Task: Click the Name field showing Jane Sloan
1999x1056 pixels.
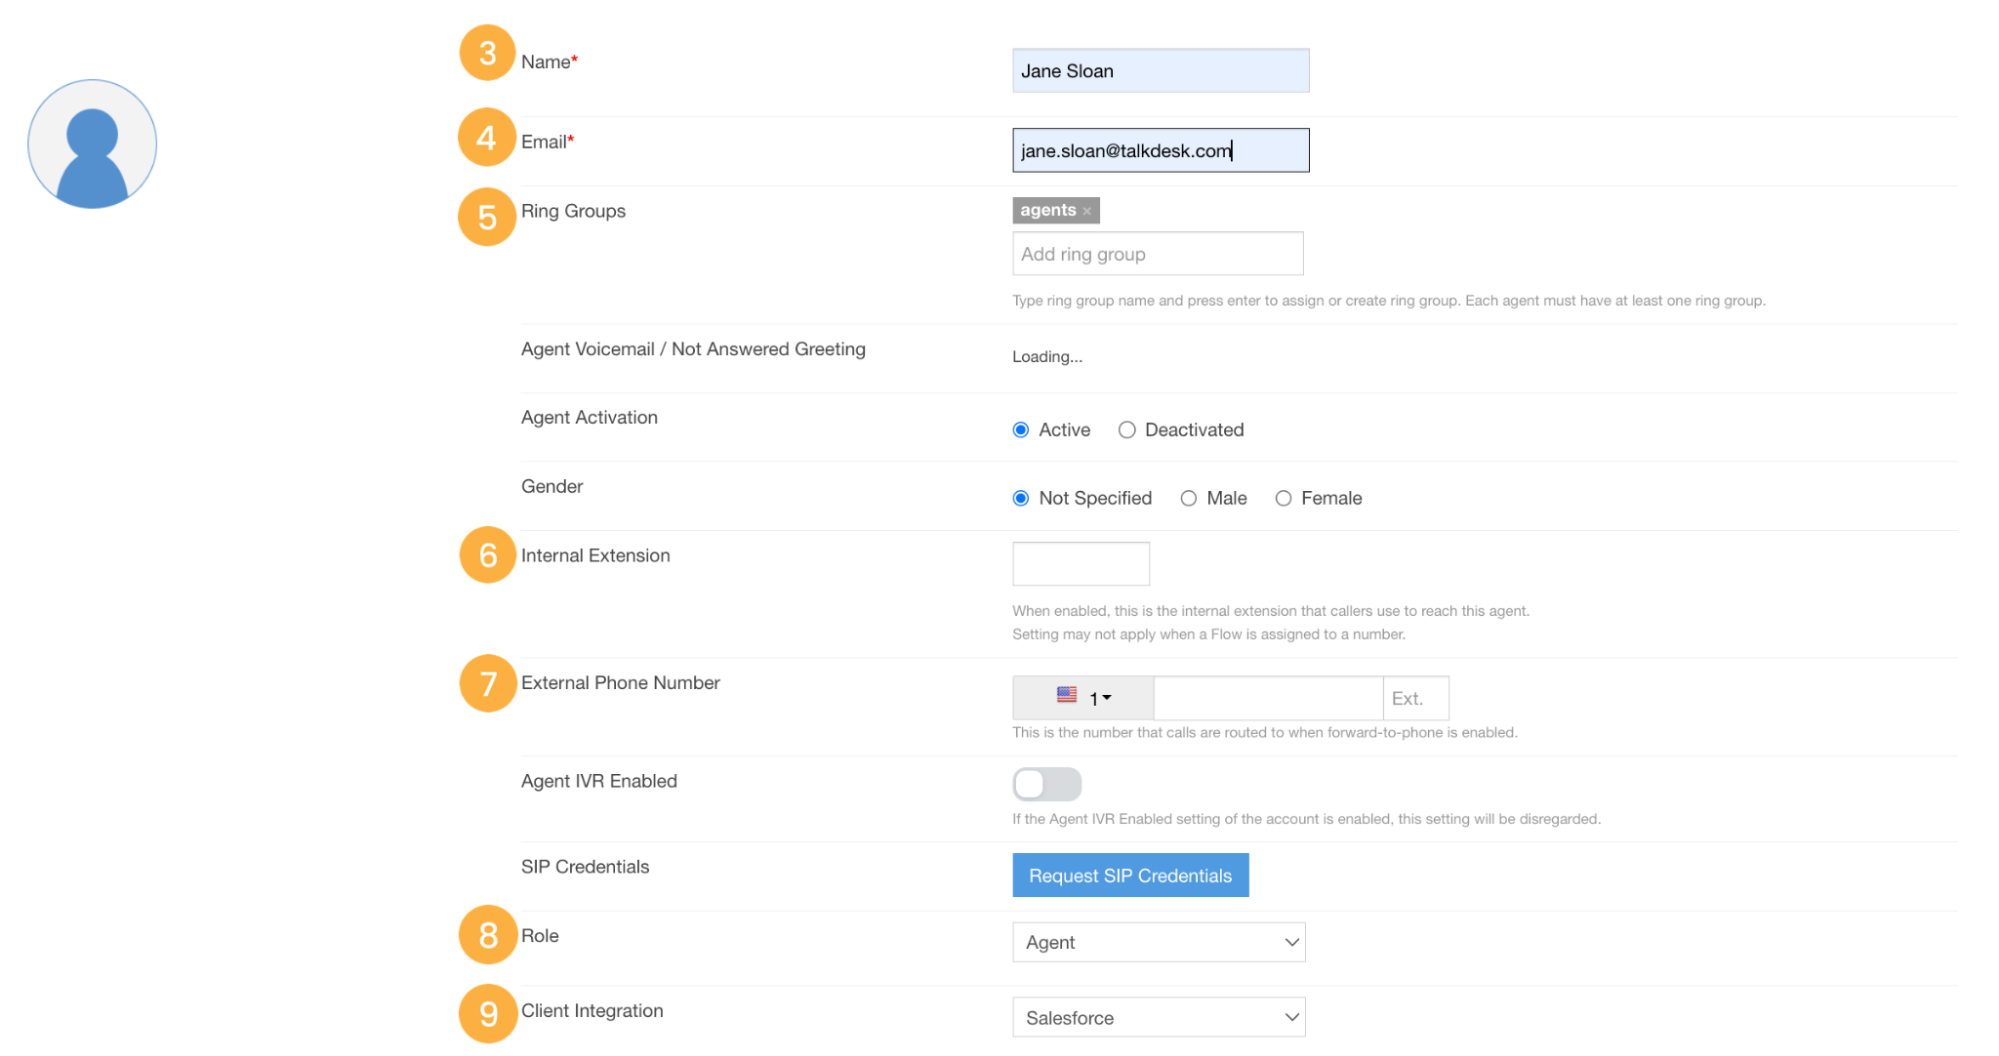Action: click(1159, 70)
